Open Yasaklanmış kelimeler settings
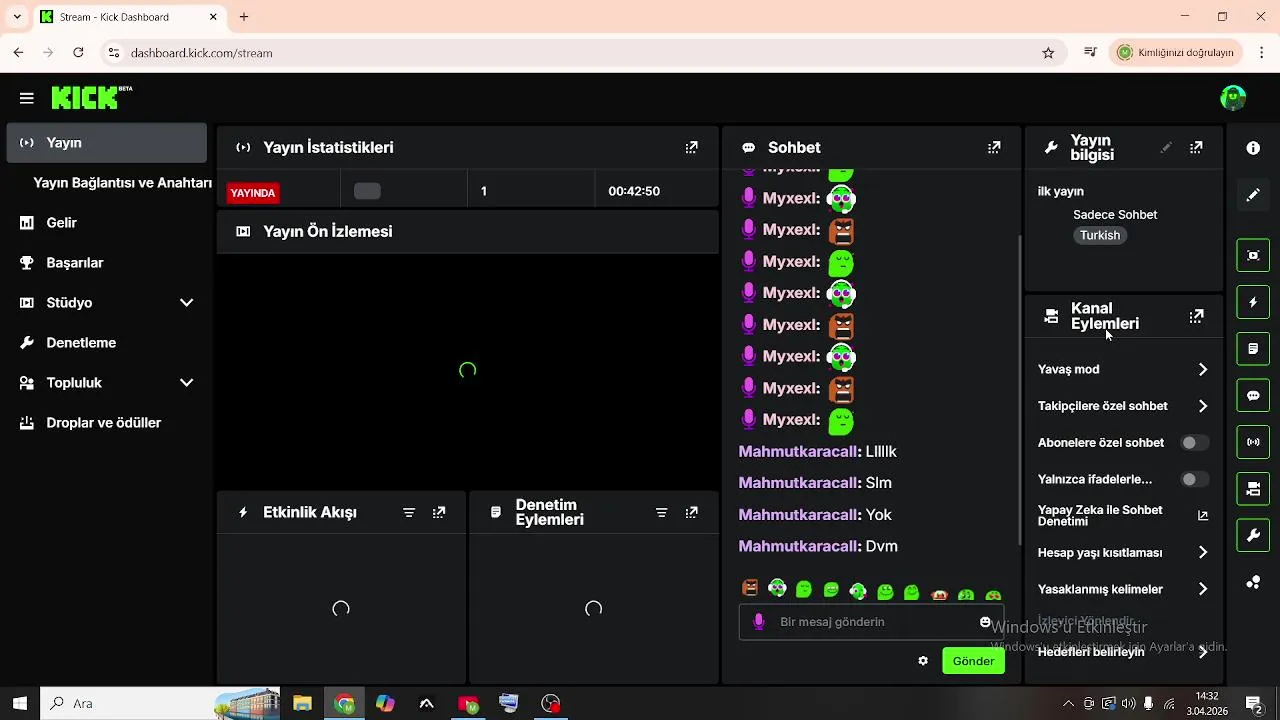1280x720 pixels. (x=1123, y=589)
